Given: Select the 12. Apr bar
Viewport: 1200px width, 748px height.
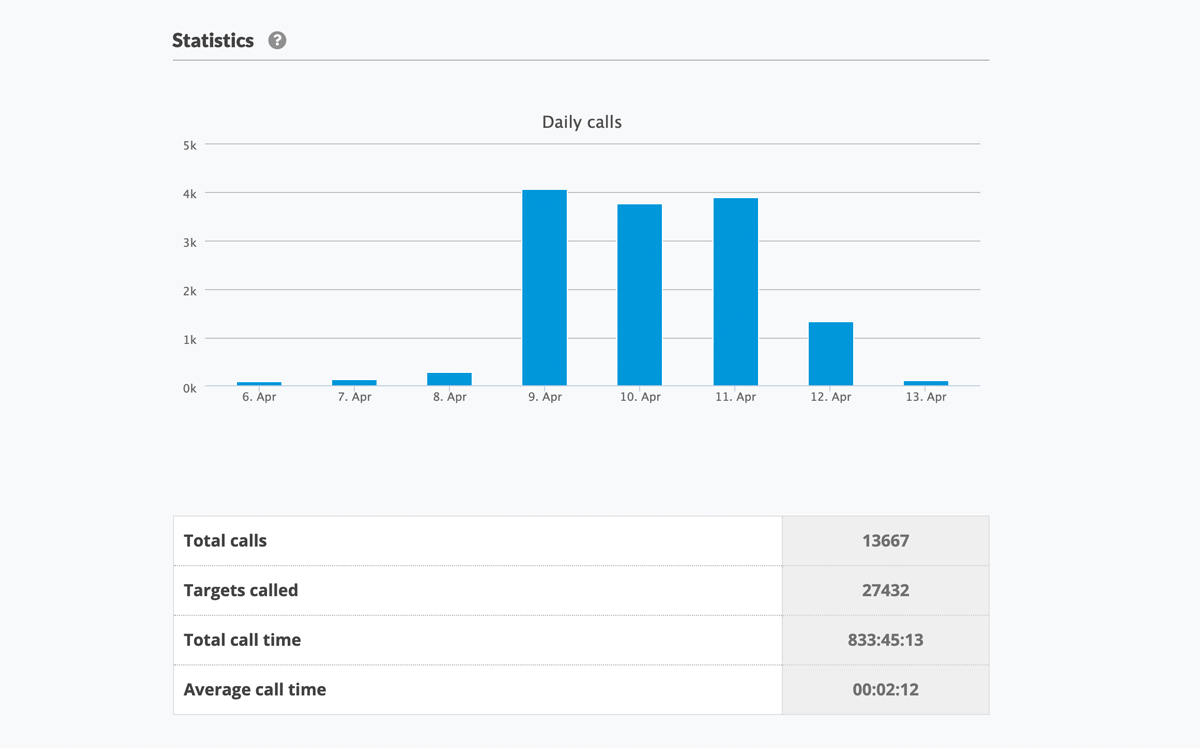Looking at the screenshot, I should click(x=830, y=354).
